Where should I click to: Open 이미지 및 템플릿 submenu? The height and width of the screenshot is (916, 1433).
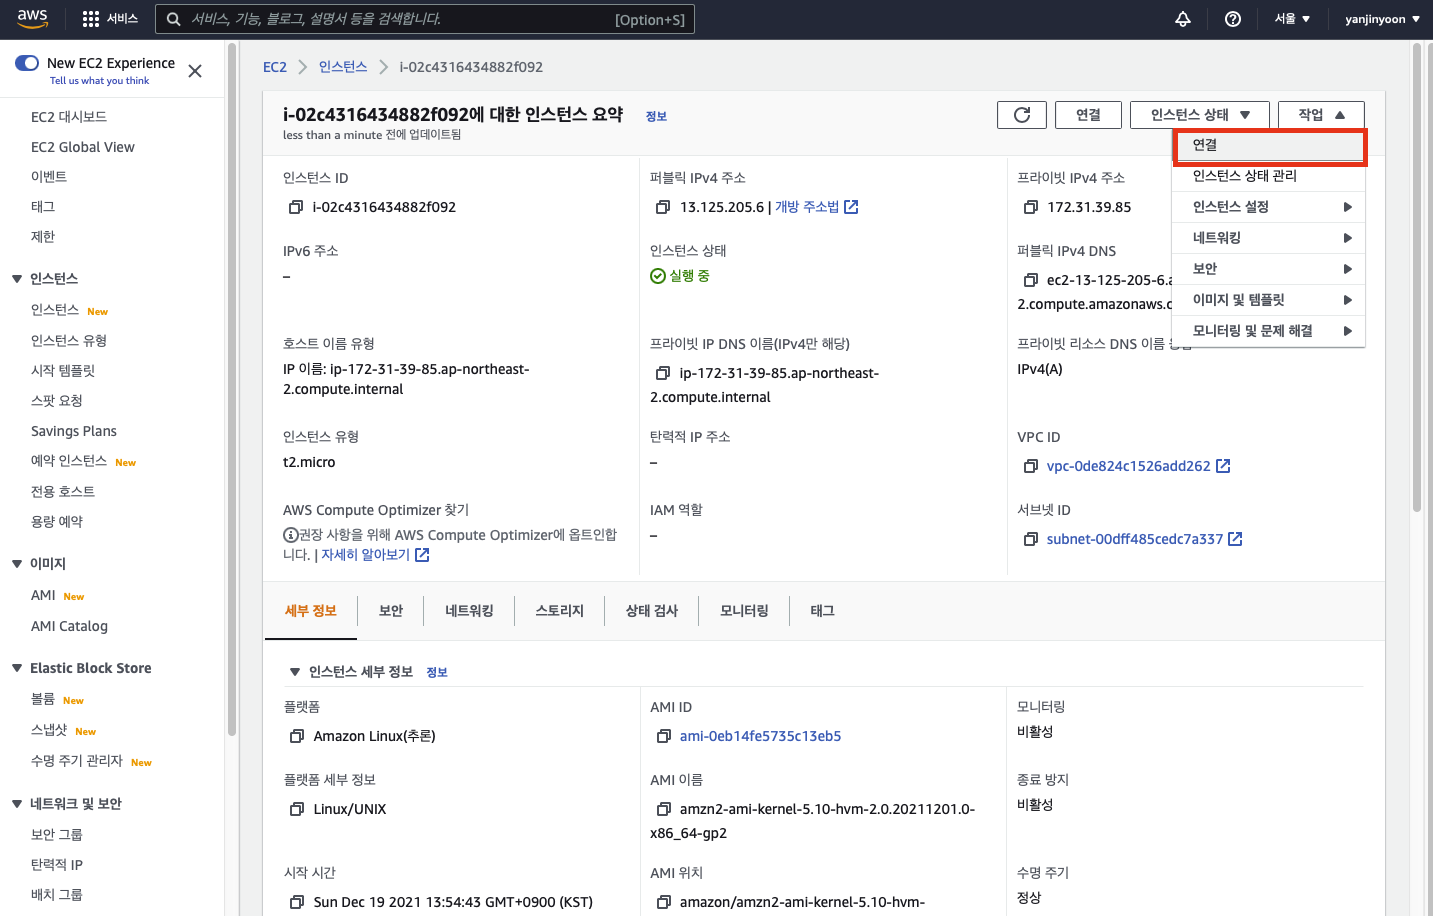click(x=1269, y=300)
